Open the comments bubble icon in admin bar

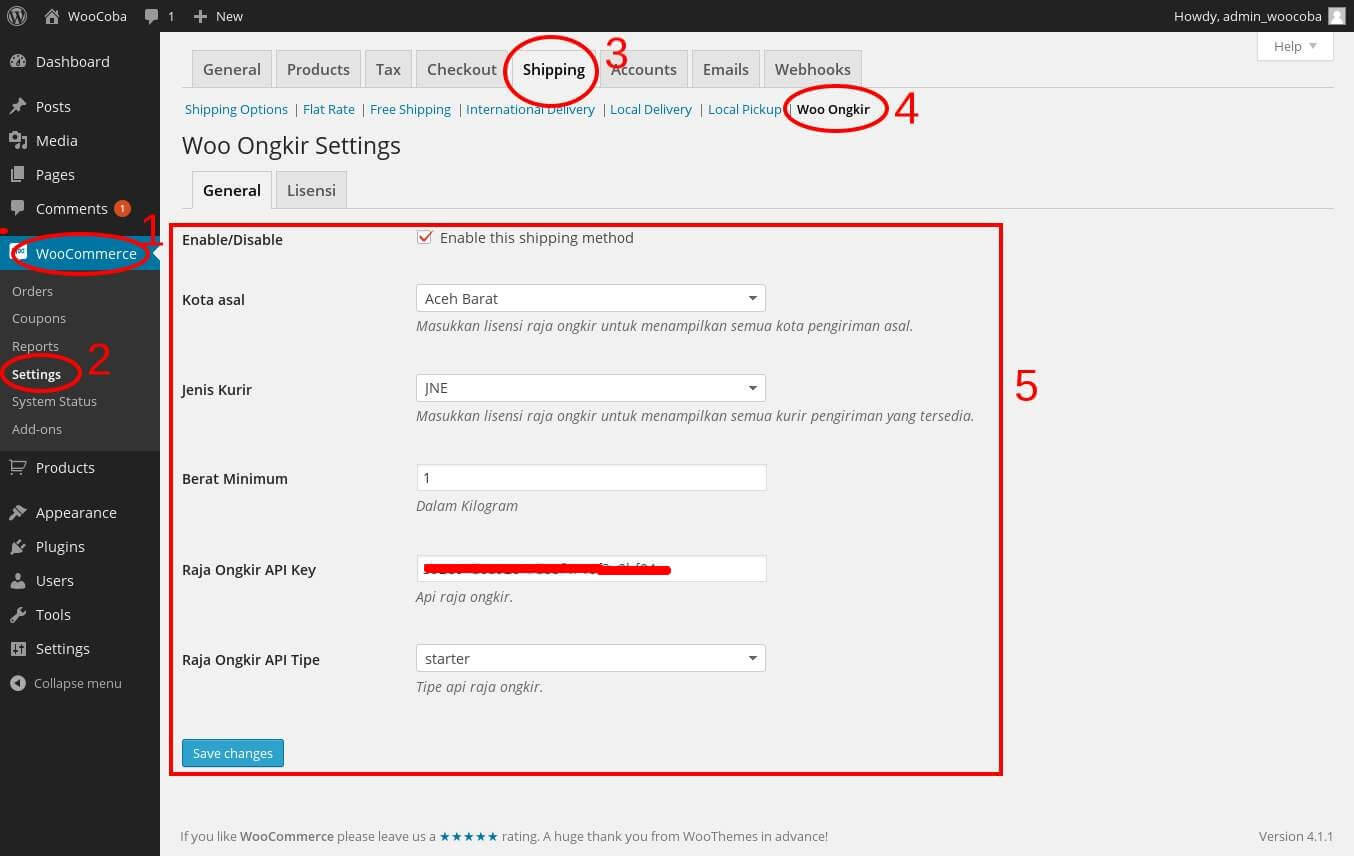pyautogui.click(x=151, y=17)
